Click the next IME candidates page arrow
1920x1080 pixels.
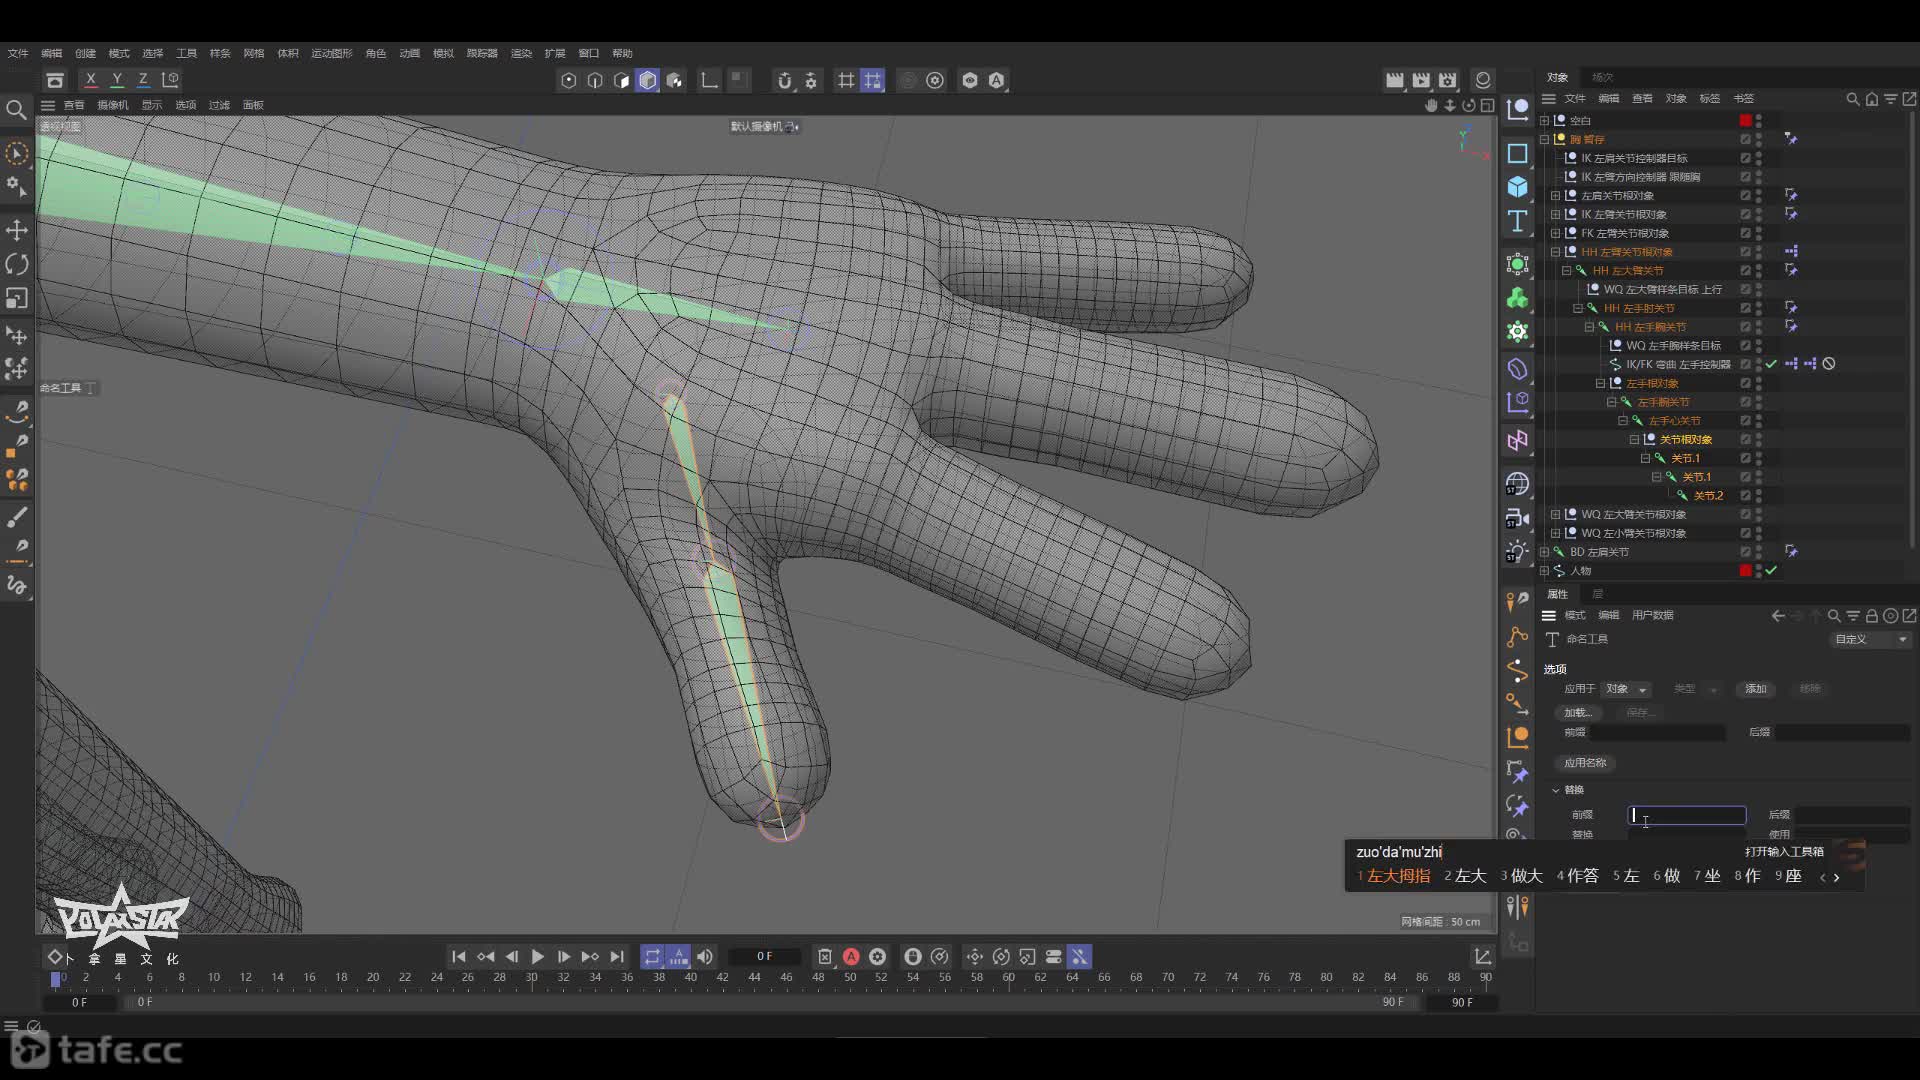(x=1836, y=877)
